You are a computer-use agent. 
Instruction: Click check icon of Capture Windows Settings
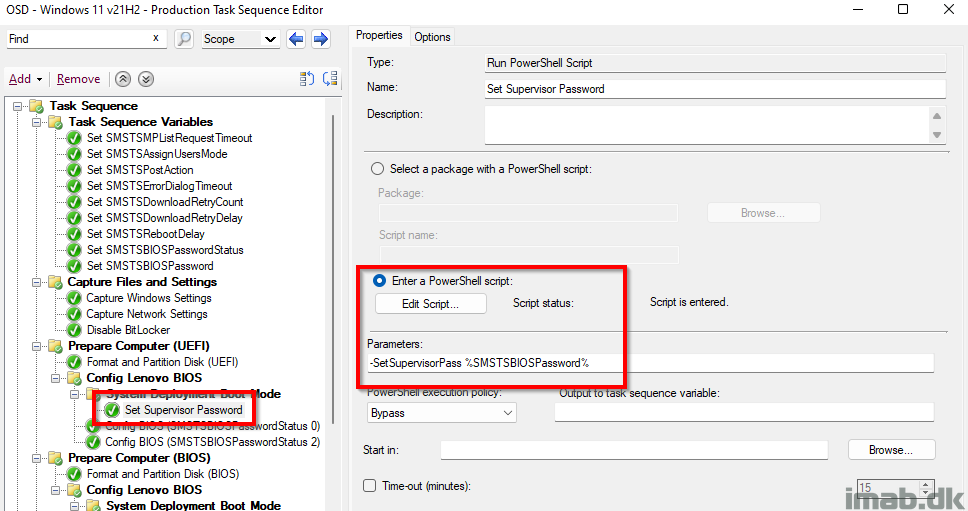(74, 298)
